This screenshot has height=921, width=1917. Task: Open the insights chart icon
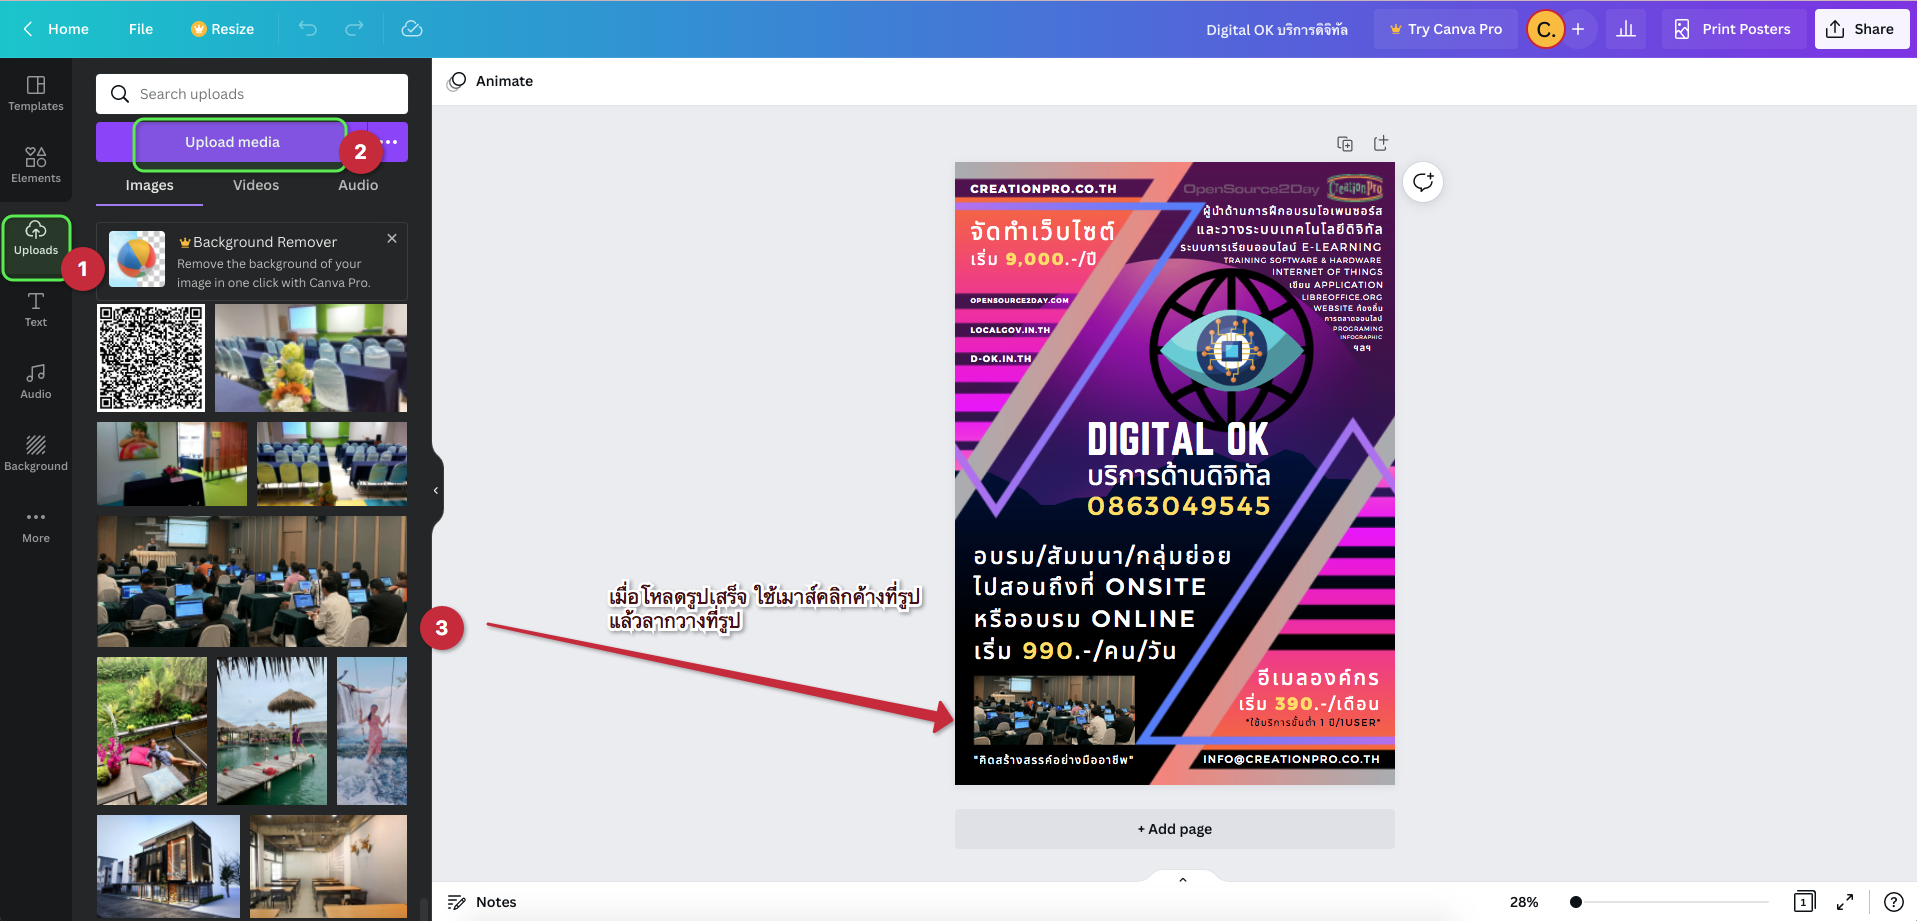pos(1626,29)
